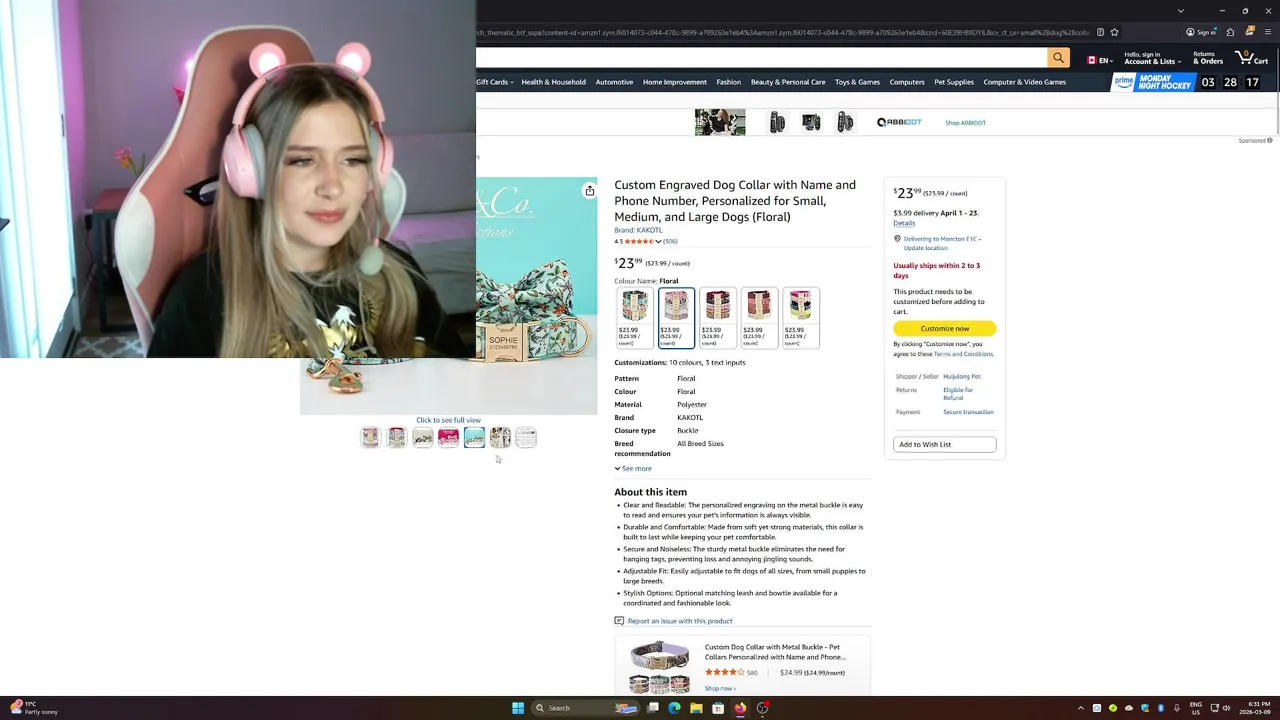
Task: Select the fifth yellow-pink collar swatch
Action: tap(800, 318)
